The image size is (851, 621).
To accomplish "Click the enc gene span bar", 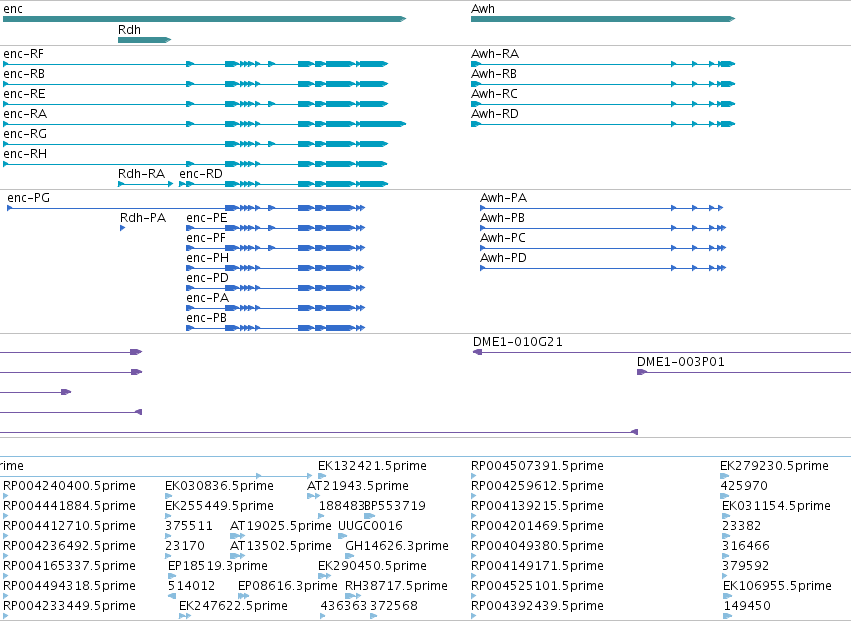I will 205,19.
